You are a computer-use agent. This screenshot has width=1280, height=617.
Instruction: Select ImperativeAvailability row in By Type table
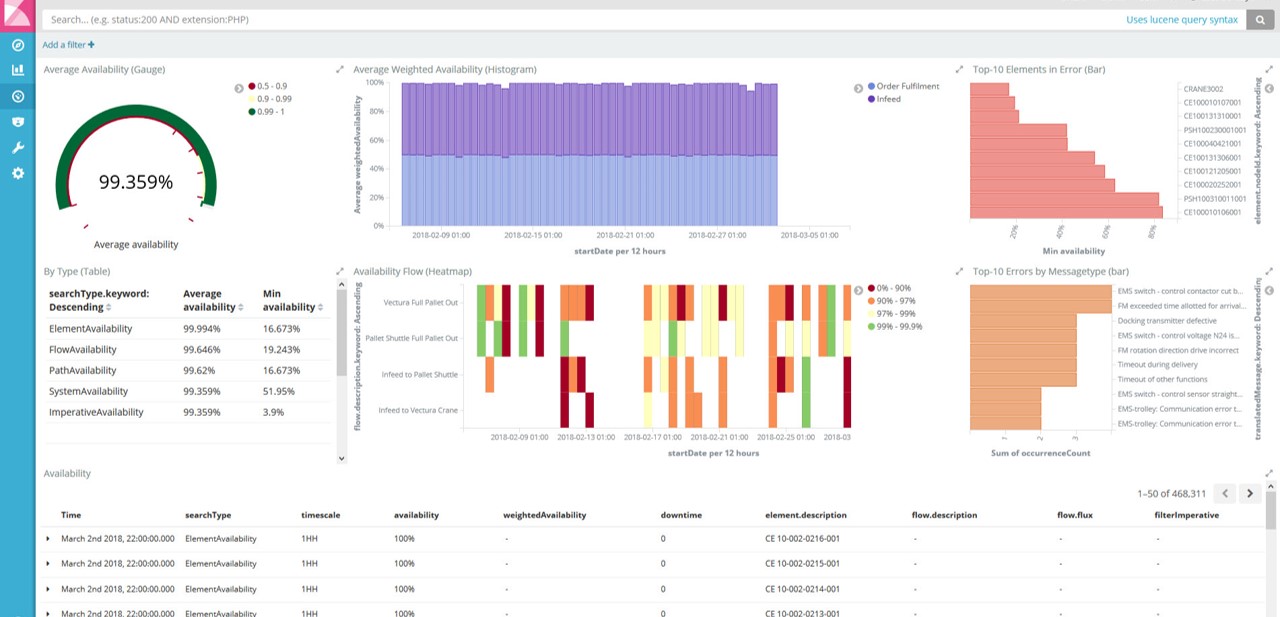click(x=189, y=412)
